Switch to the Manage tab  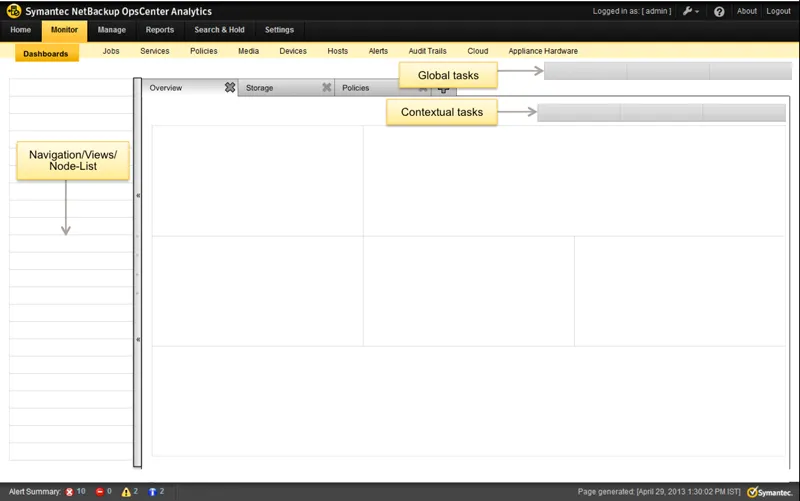pos(112,30)
